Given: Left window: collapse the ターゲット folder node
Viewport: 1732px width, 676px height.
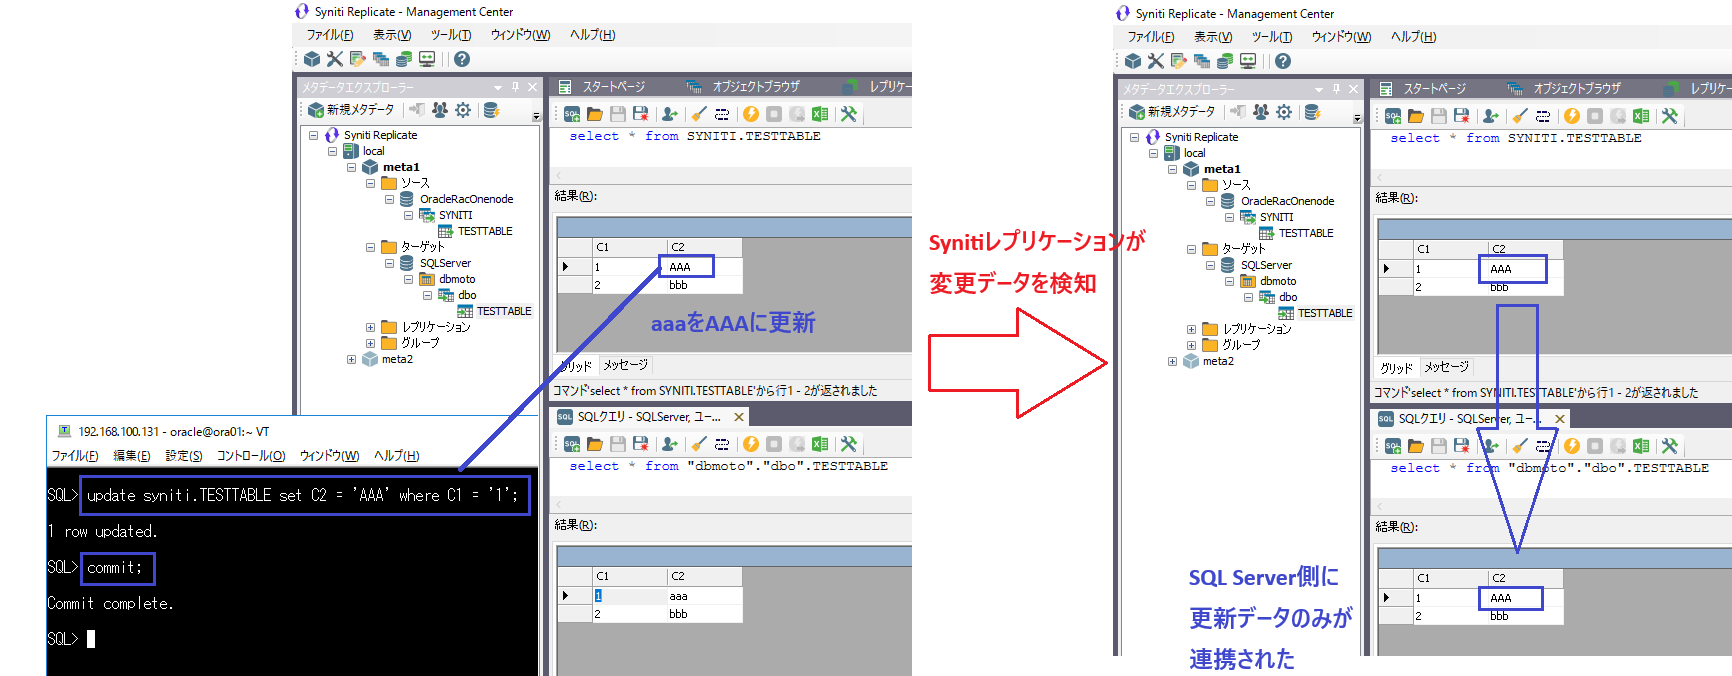Looking at the screenshot, I should (x=370, y=247).
